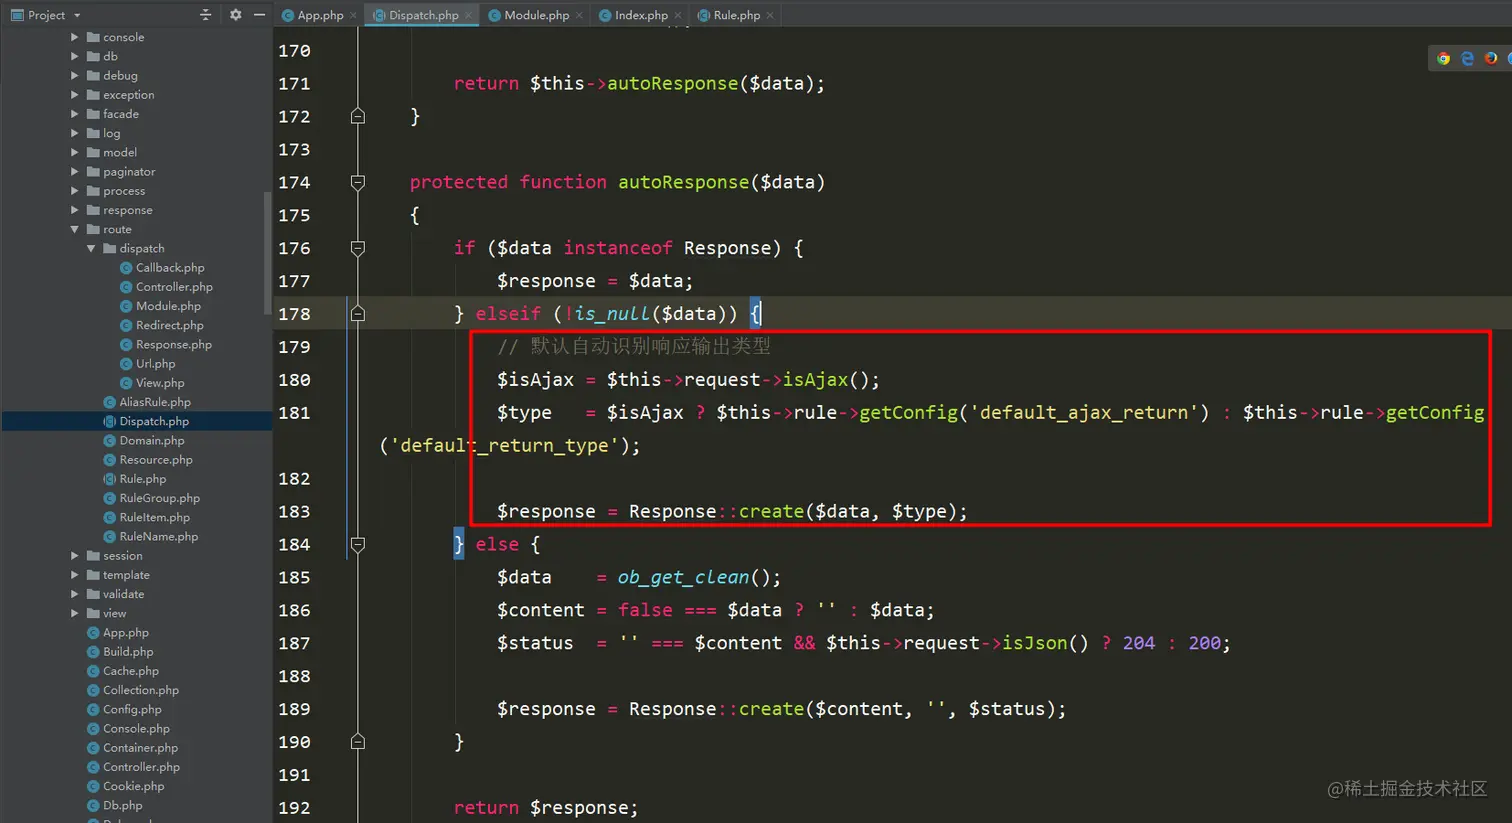Viewport: 1512px width, 823px height.
Task: Open RuleItem.php in project tree
Action: (x=146, y=517)
